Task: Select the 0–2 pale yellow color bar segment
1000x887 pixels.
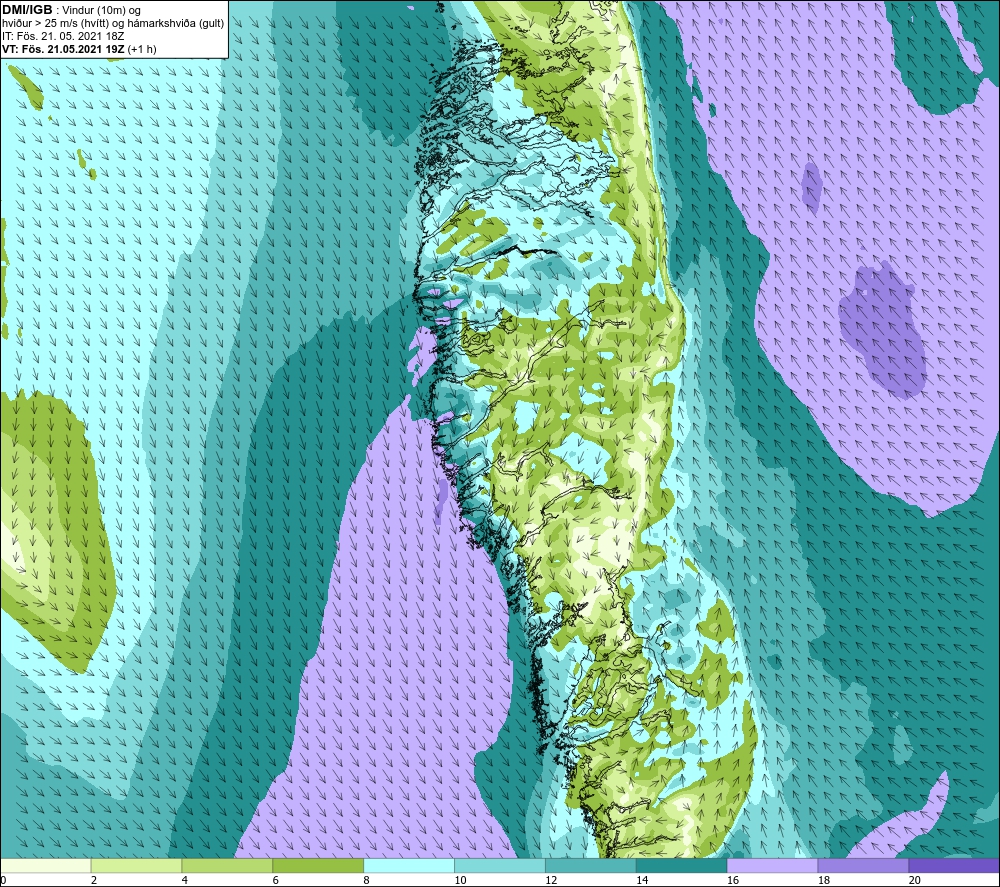Action: click(46, 865)
